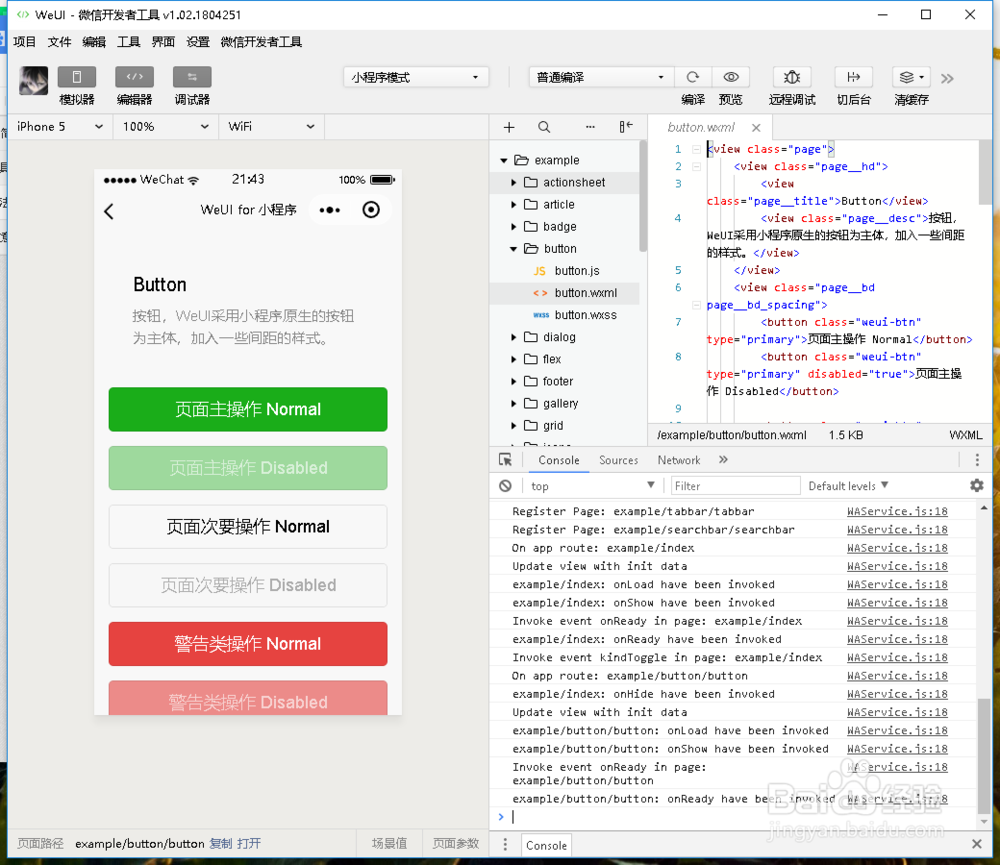The width and height of the screenshot is (1000, 865).
Task: Show more devtools tabs chevron
Action: coord(723,460)
